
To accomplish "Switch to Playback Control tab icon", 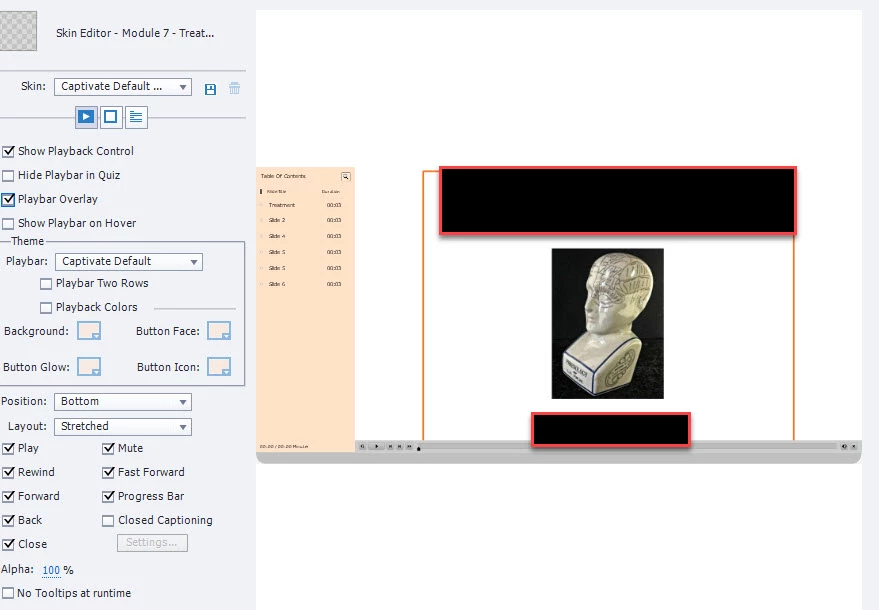I will point(86,117).
